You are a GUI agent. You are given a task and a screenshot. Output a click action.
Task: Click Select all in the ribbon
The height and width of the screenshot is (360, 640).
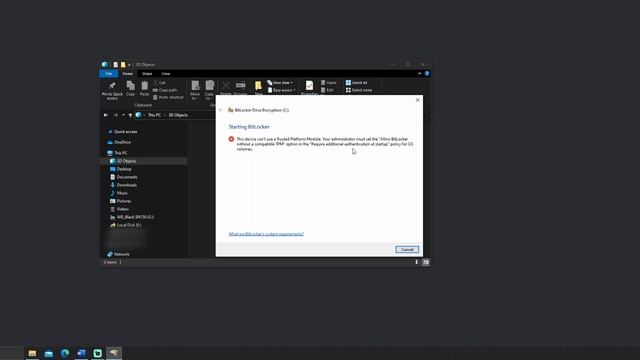click(x=356, y=82)
